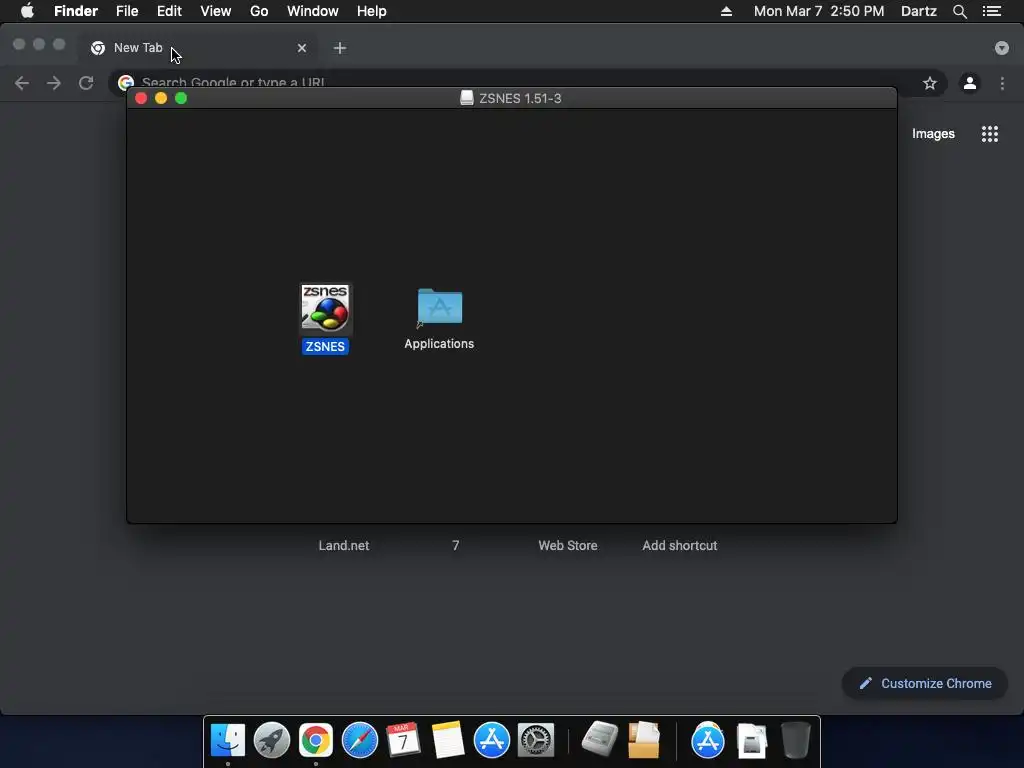
Task: Open the App Store from the Dock
Action: tap(492, 740)
